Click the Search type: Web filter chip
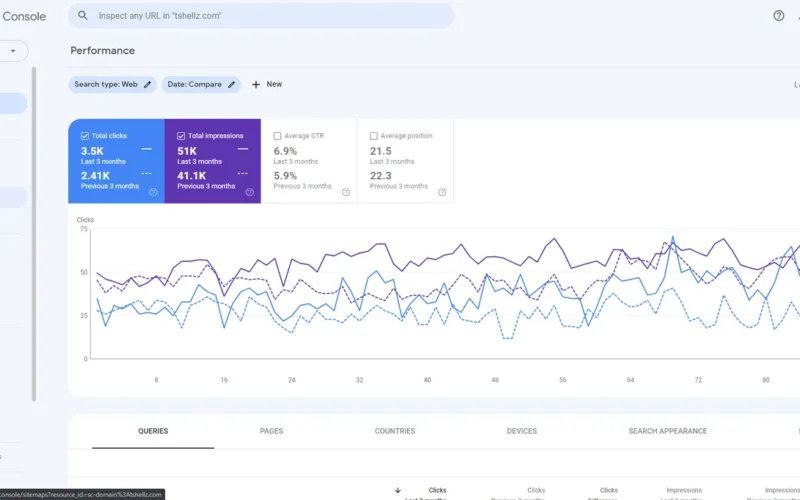The width and height of the screenshot is (800, 500). pos(113,85)
